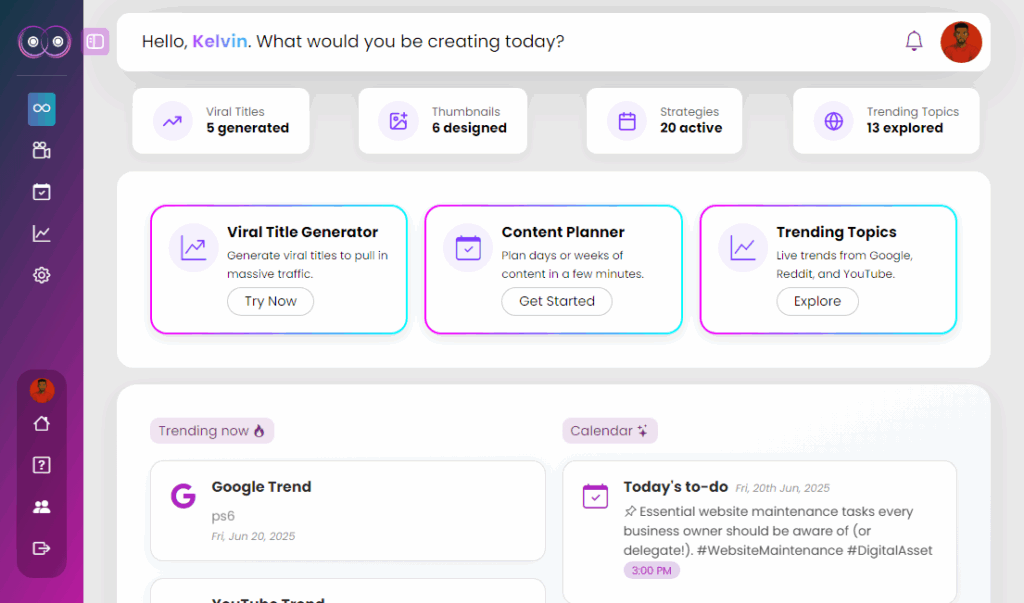Open the help question mark icon
The width and height of the screenshot is (1024, 603).
pos(42,465)
